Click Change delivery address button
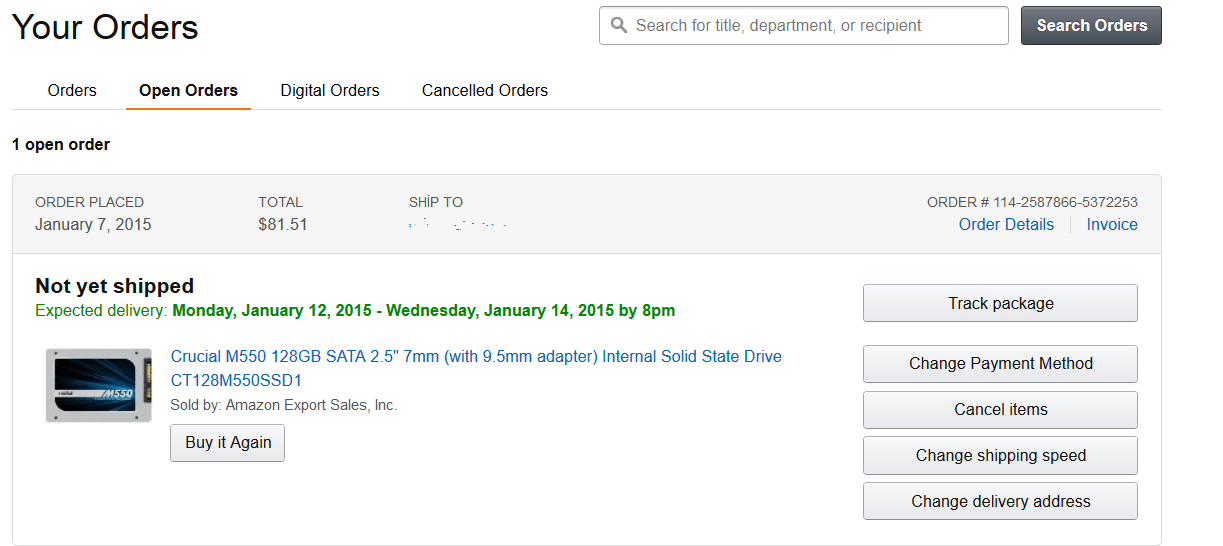This screenshot has width=1223, height=546. click(x=1000, y=502)
